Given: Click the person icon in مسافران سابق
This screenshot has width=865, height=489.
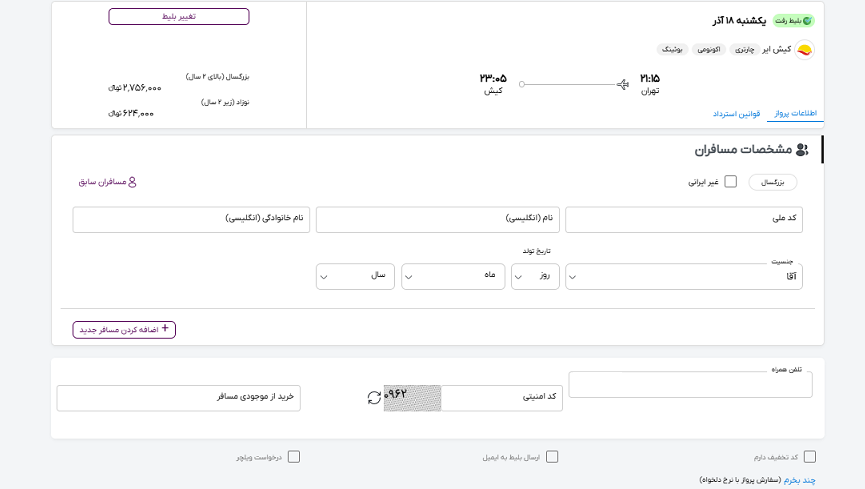Looking at the screenshot, I should [132, 182].
